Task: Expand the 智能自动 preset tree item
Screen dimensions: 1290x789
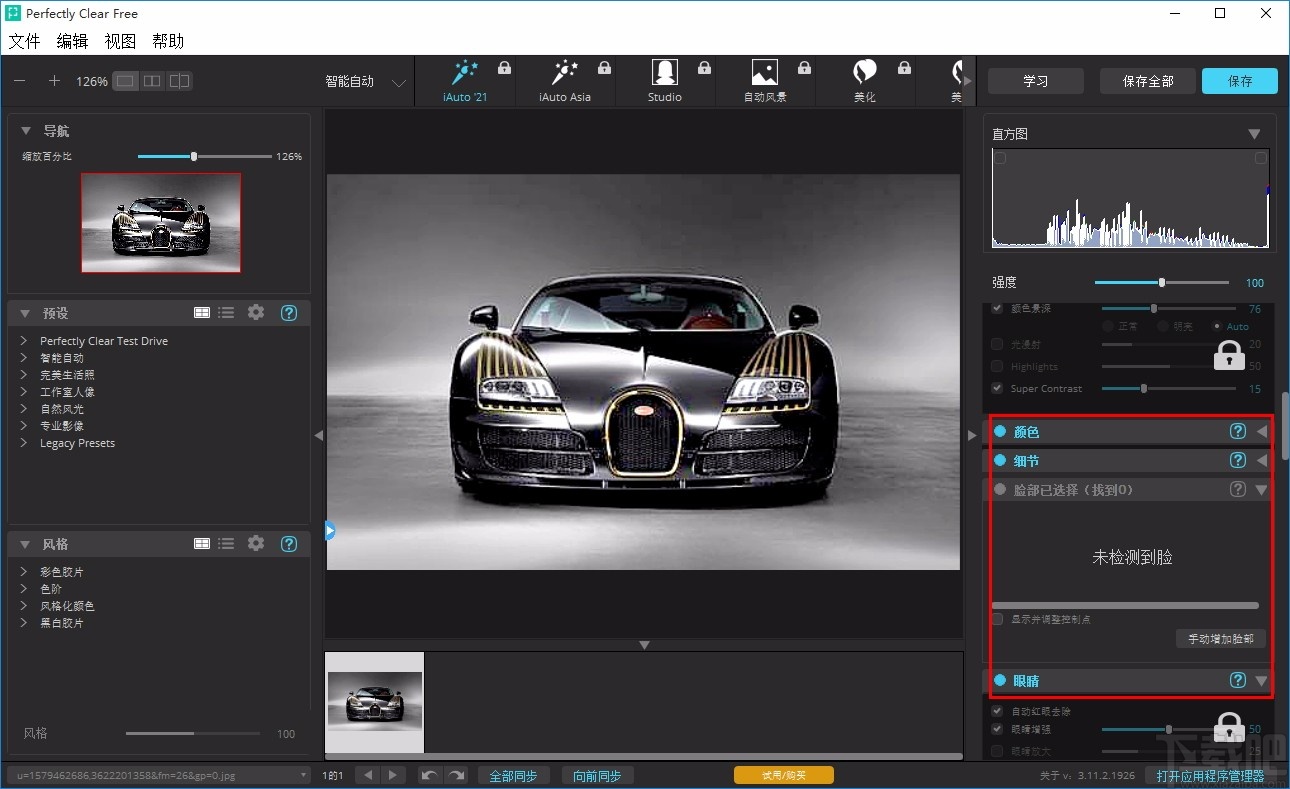Action: pos(23,358)
